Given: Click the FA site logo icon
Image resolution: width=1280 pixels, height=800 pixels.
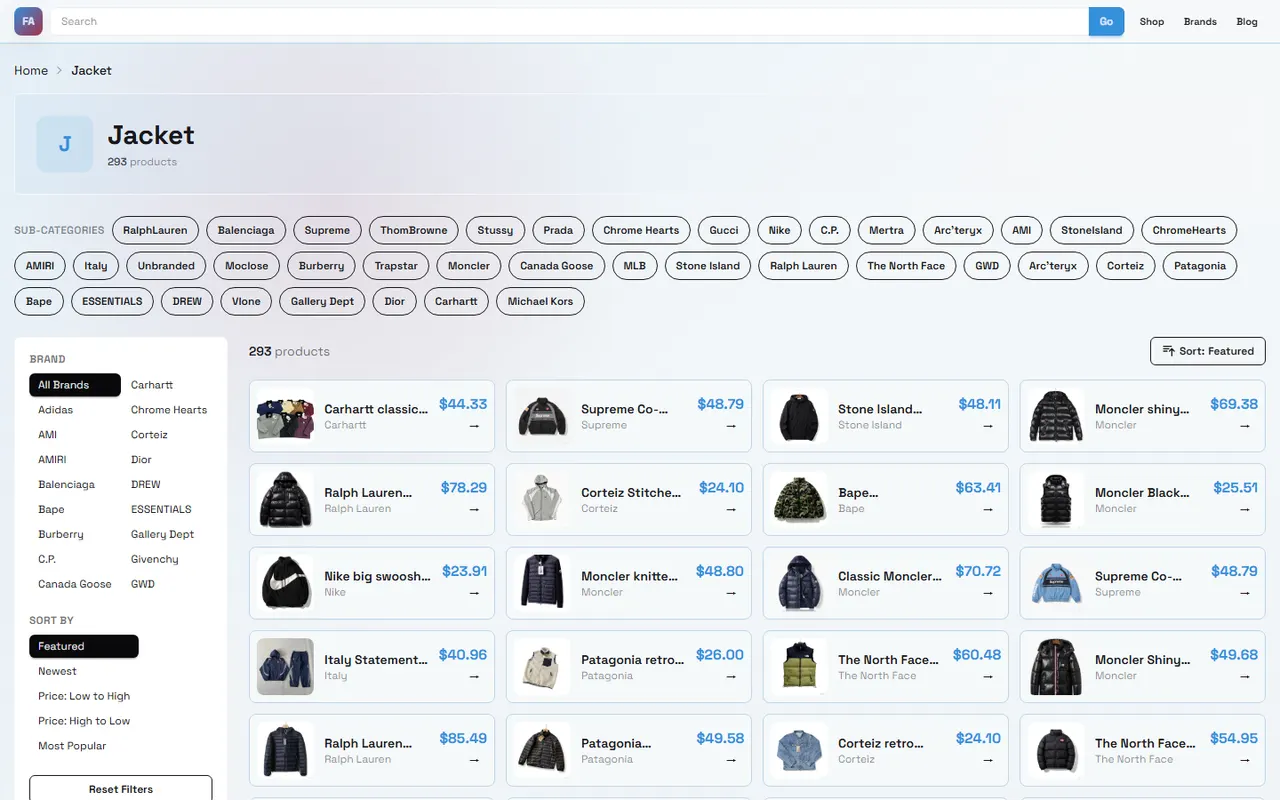Looking at the screenshot, I should (28, 21).
